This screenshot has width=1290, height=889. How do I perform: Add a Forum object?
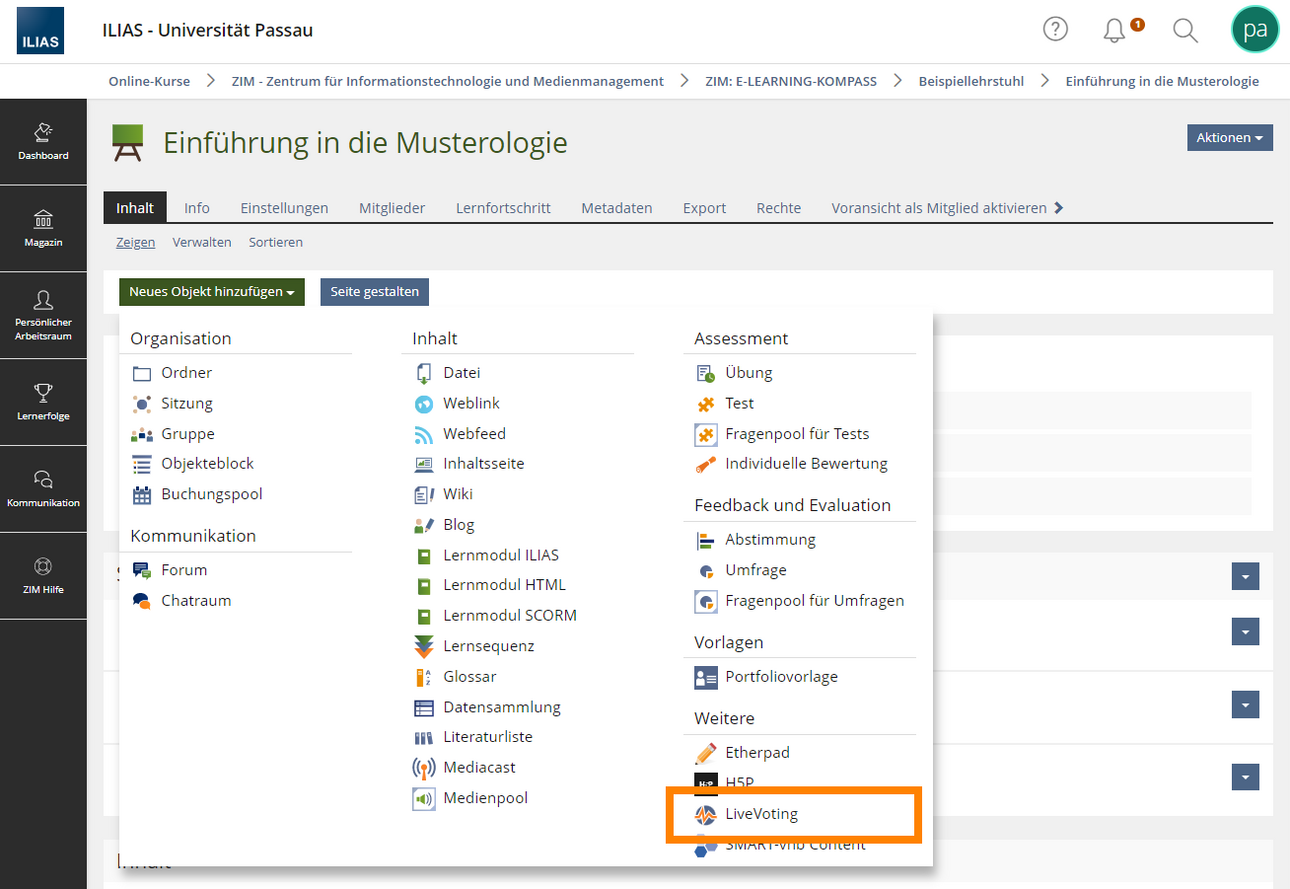coord(184,570)
